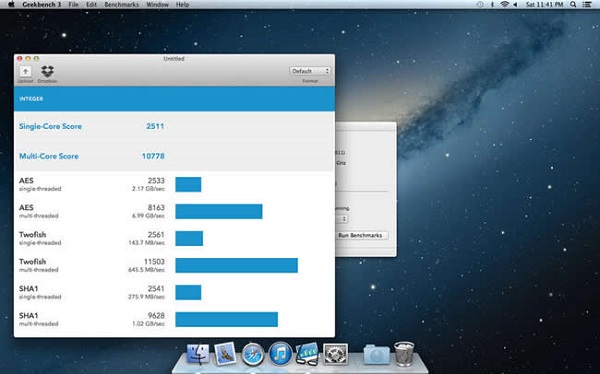Click the Spotlight search icon
Viewport: 600px width, 374px height.
coord(573,5)
